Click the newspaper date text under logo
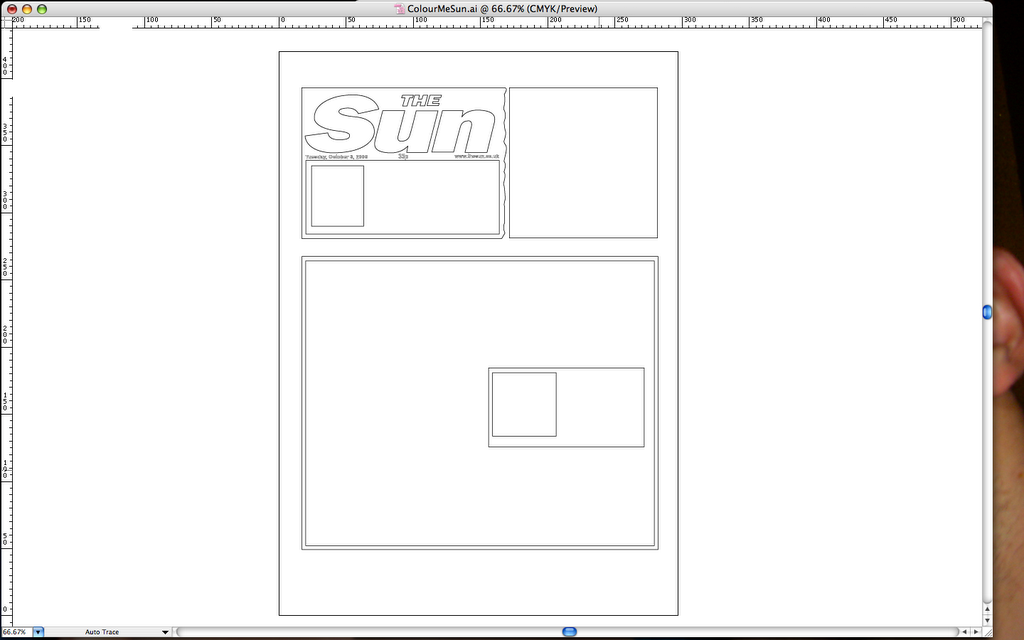 (336, 157)
